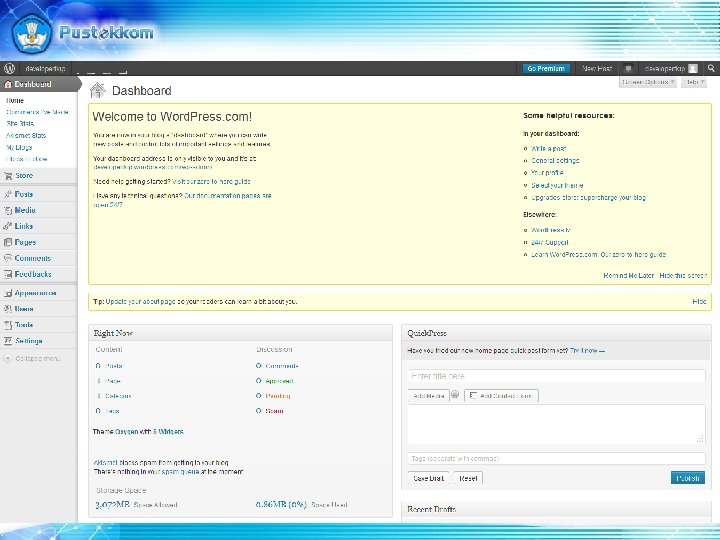Open Site Stats submenu item
The height and width of the screenshot is (540, 720).
coord(20,124)
